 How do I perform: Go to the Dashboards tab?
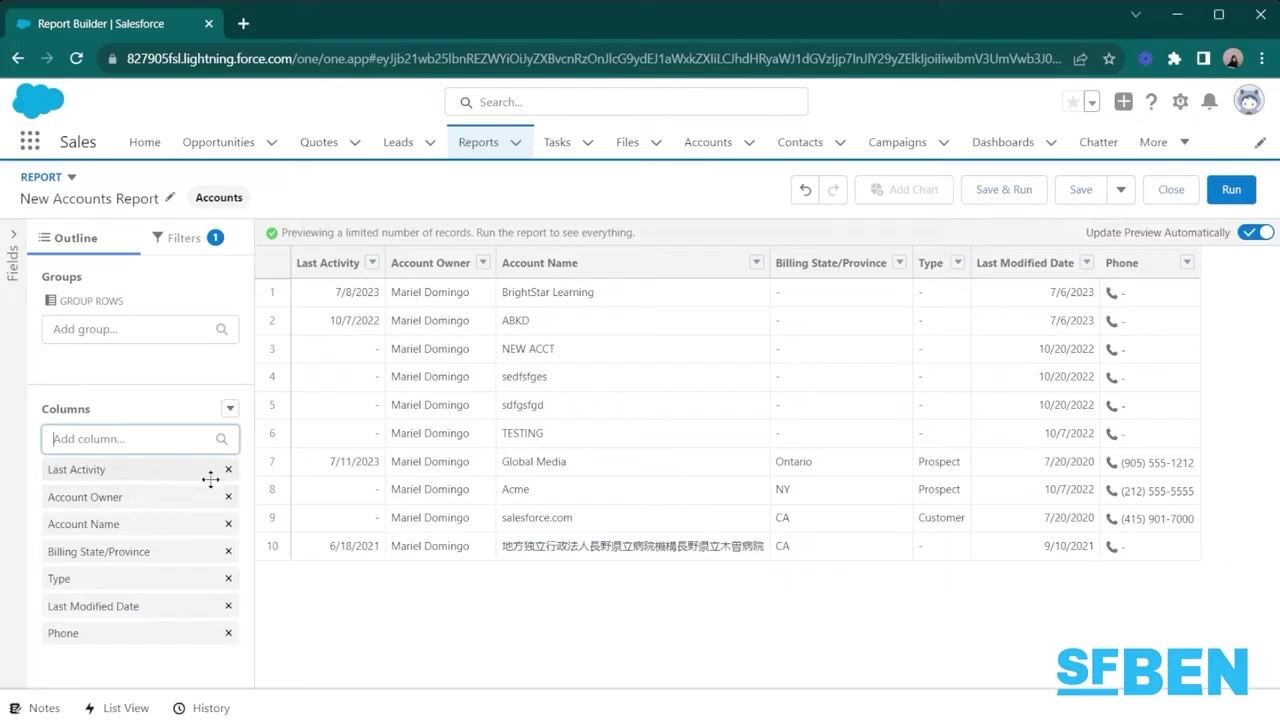click(x=1003, y=142)
